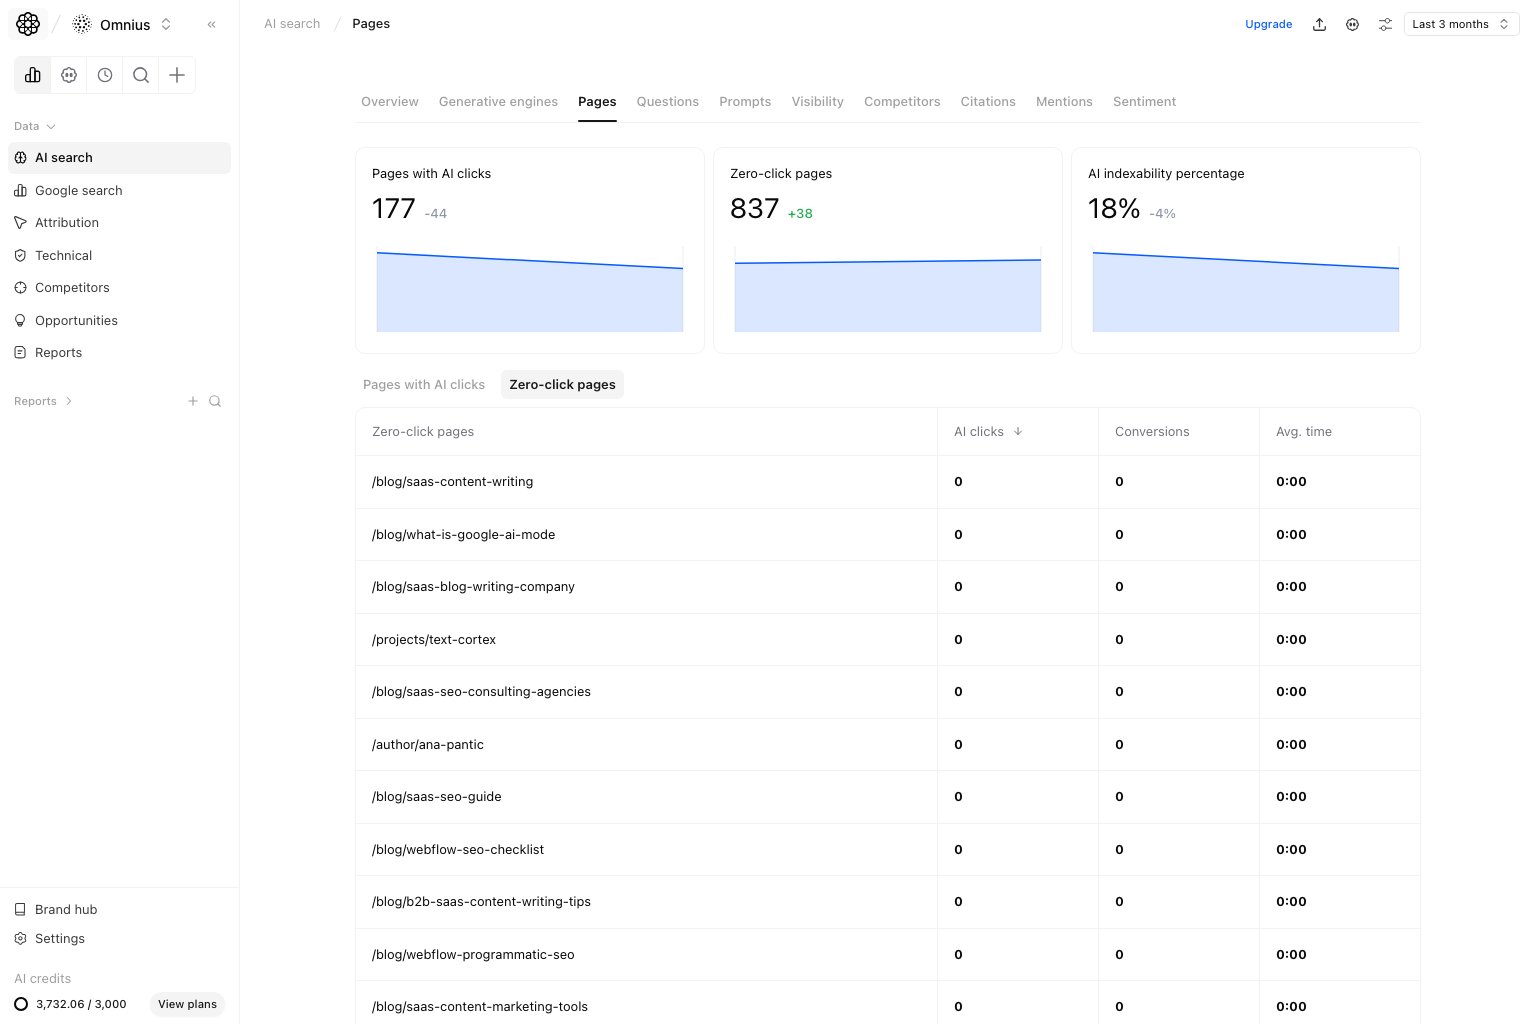Switch to the Sentiment tab
This screenshot has width=1536, height=1024.
(1145, 102)
